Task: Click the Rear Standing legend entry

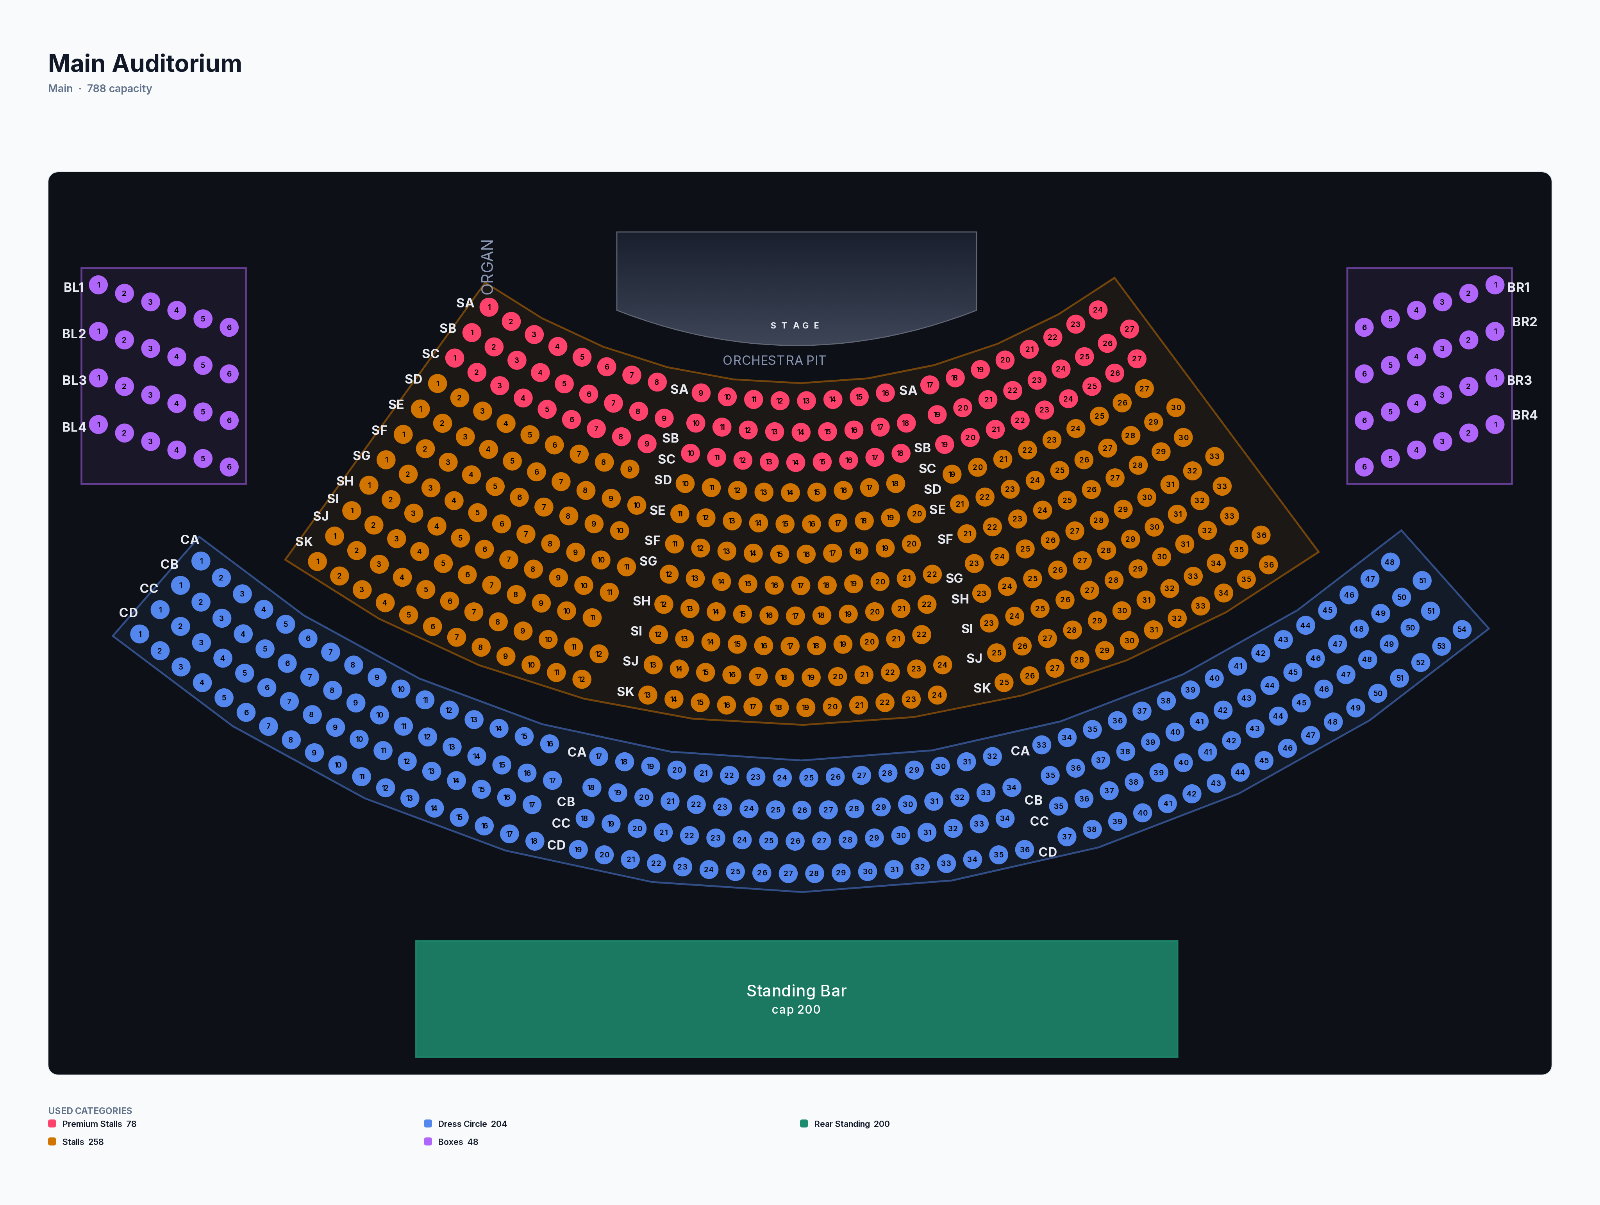Action: (845, 1124)
